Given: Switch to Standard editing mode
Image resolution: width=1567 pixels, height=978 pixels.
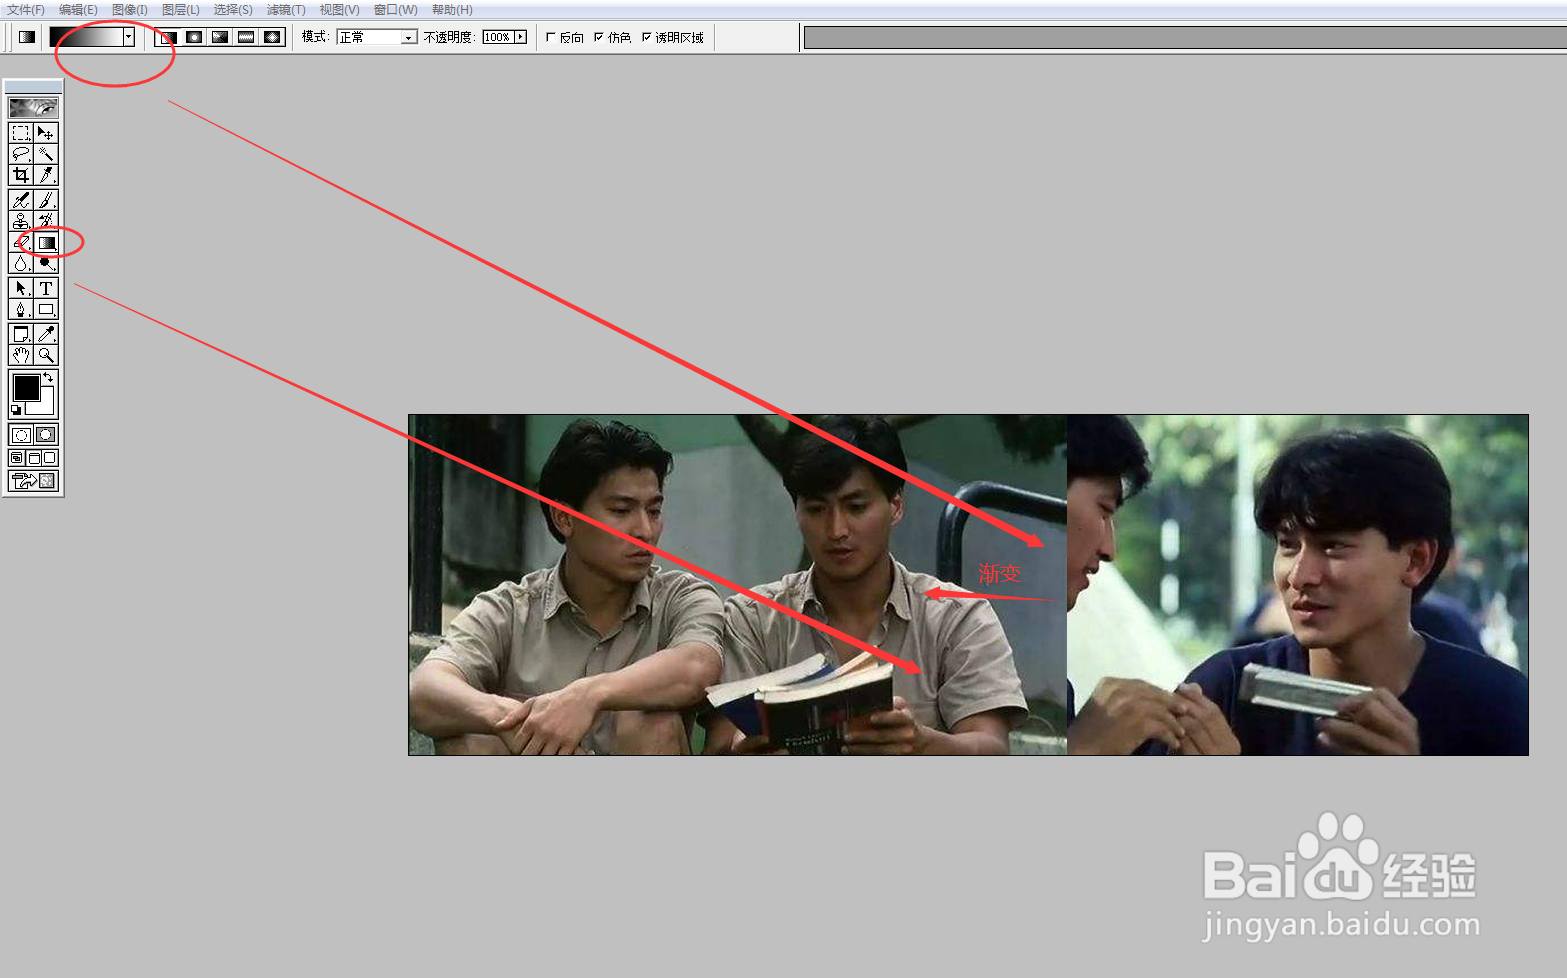Looking at the screenshot, I should coord(21,435).
